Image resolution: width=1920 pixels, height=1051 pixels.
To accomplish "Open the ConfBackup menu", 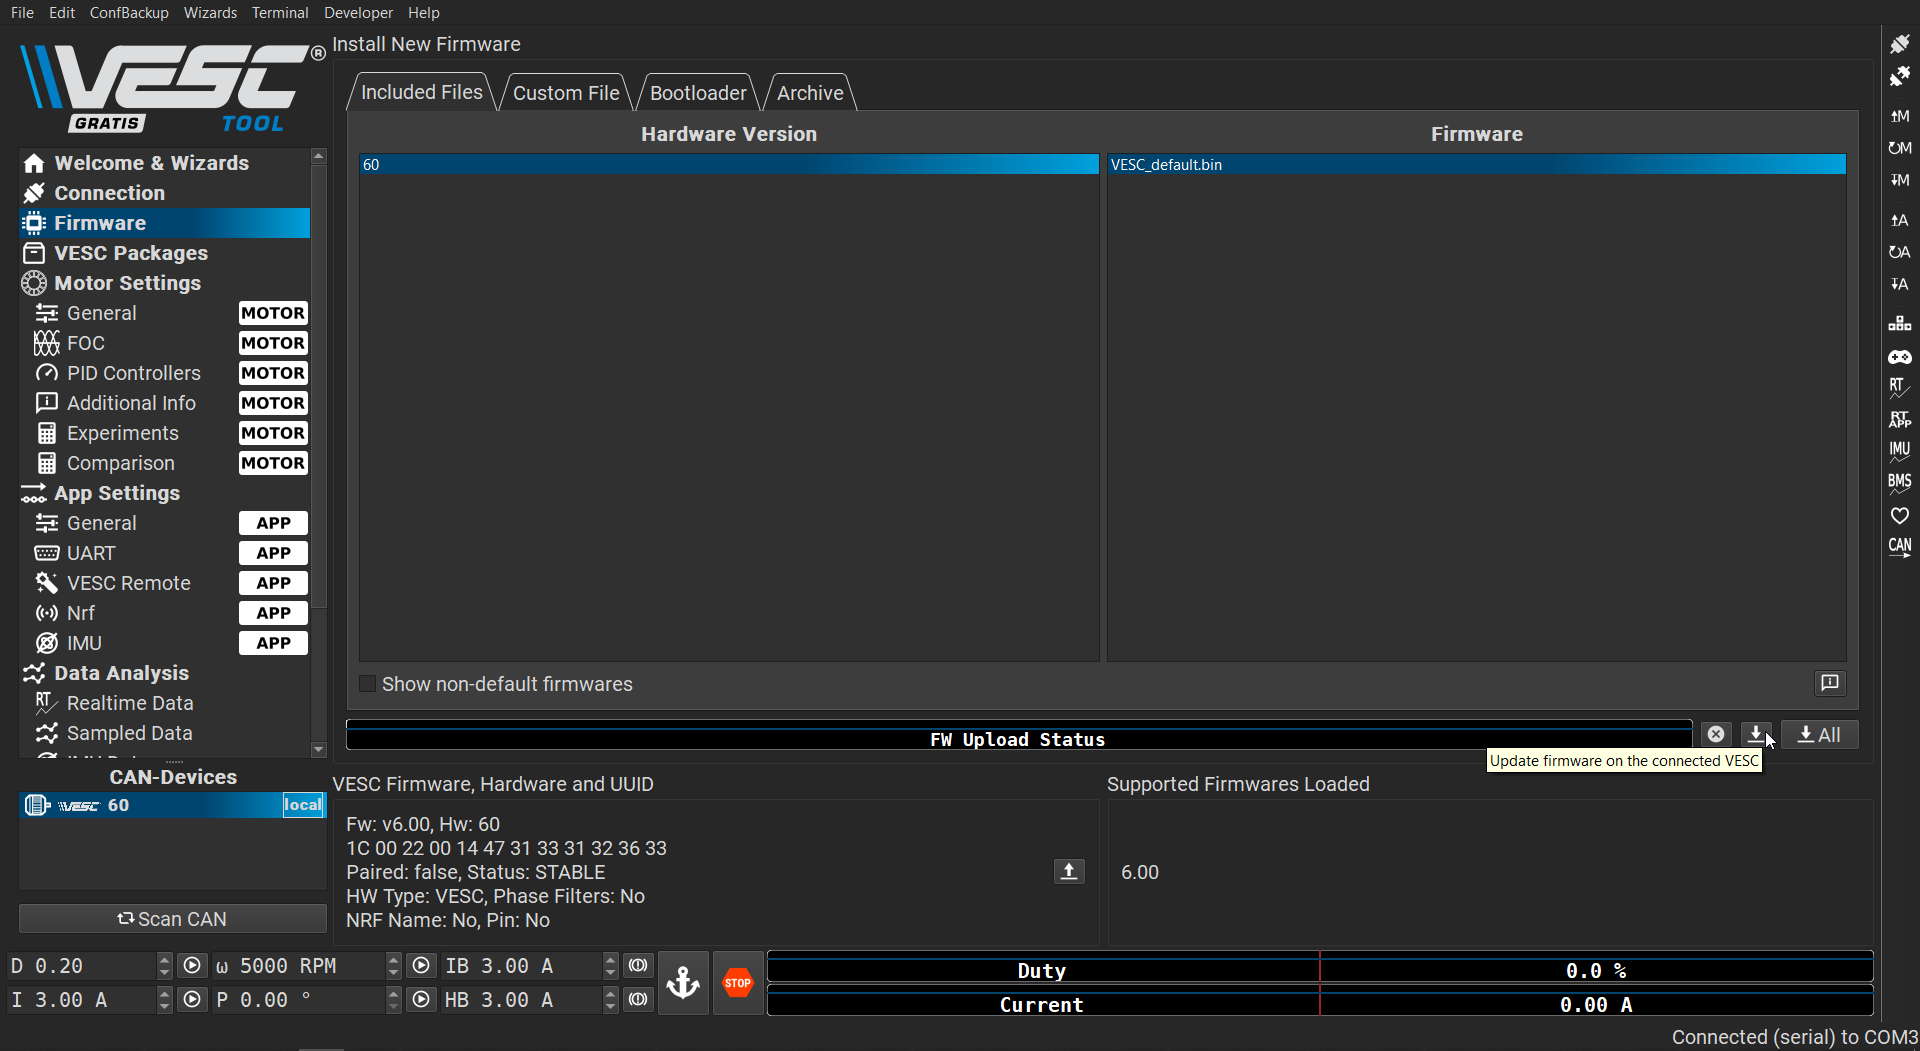I will [x=129, y=13].
